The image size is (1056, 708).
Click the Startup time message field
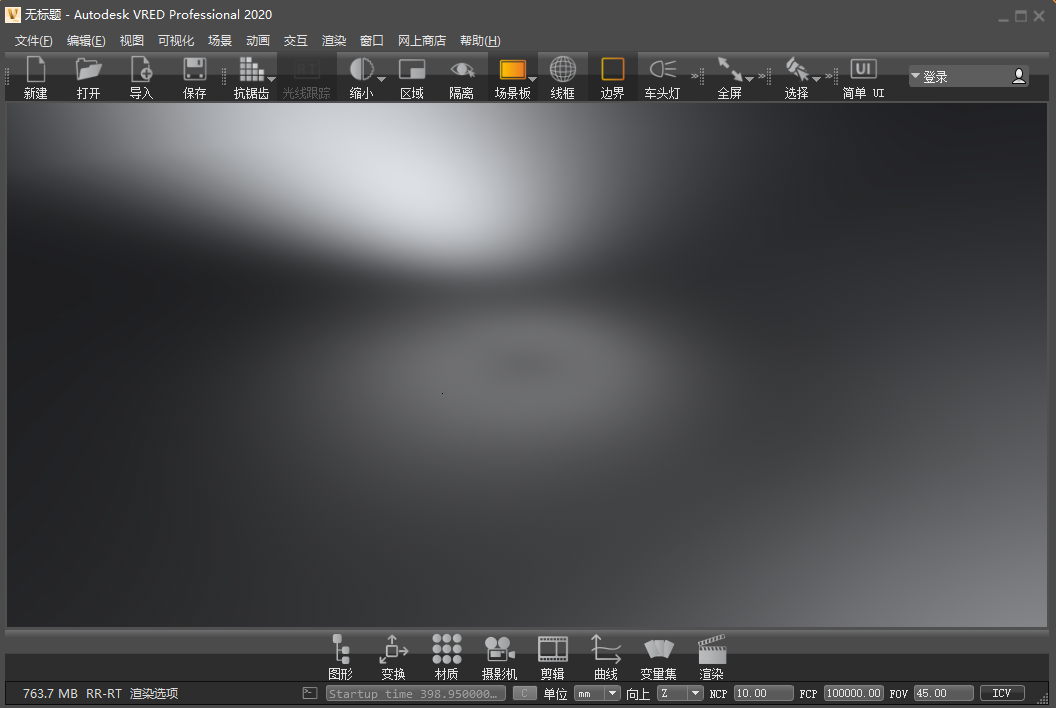click(416, 693)
